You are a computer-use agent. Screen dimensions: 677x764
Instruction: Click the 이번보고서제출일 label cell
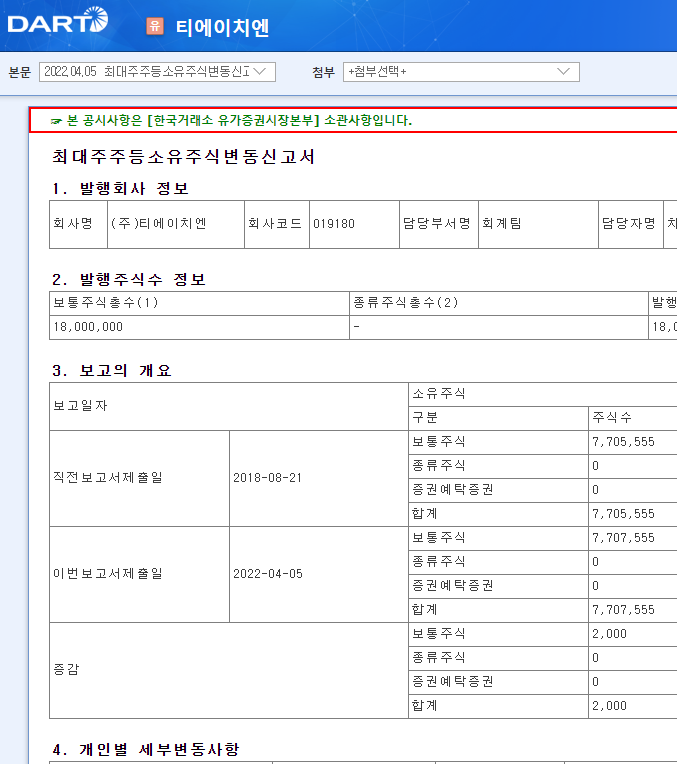(x=139, y=574)
